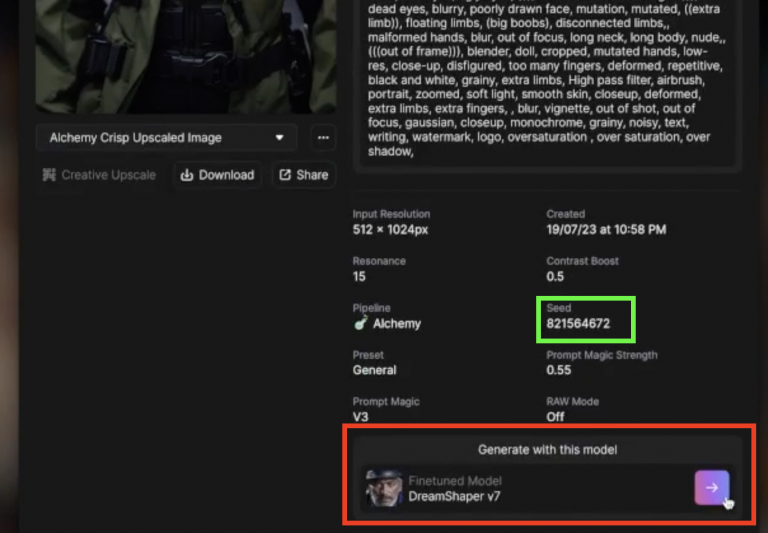Select the DreamShaper v7 model thumbnail
This screenshot has width=768, height=533.
pyautogui.click(x=384, y=488)
